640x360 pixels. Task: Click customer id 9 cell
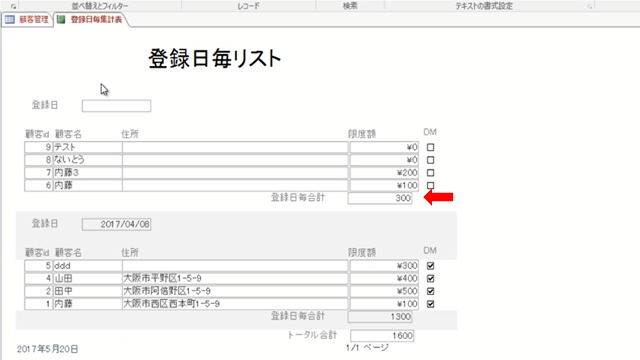pyautogui.click(x=38, y=147)
